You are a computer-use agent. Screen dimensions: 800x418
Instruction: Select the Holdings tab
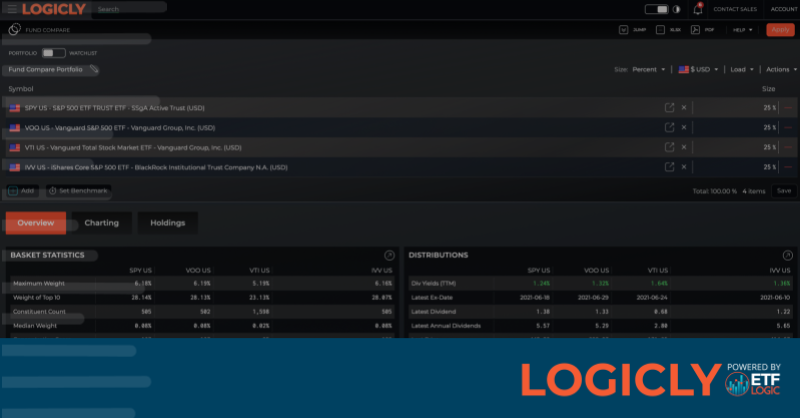[x=167, y=222]
